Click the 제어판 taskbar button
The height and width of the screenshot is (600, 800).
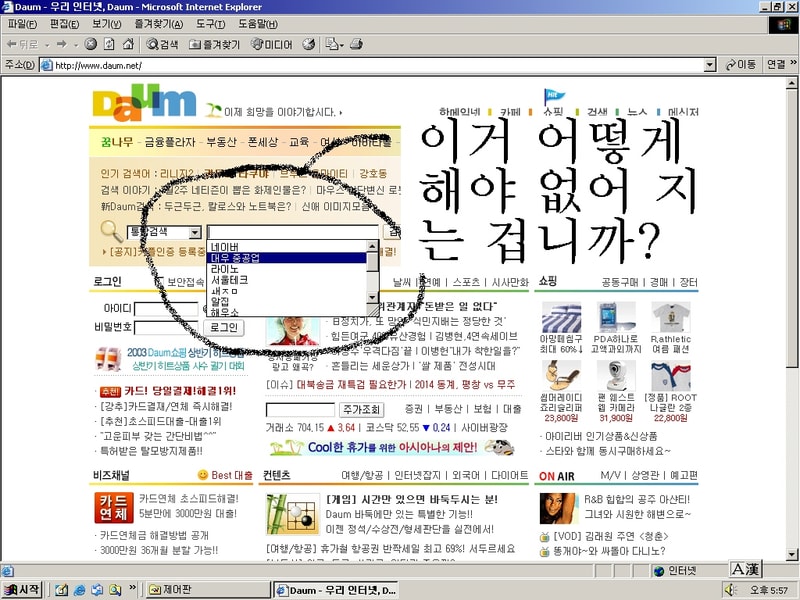coord(207,590)
